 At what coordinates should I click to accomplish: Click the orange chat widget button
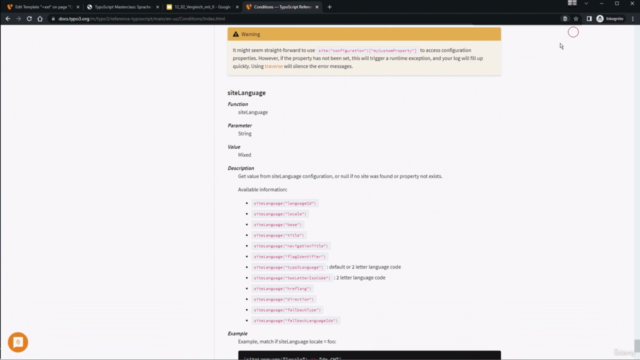[18, 342]
